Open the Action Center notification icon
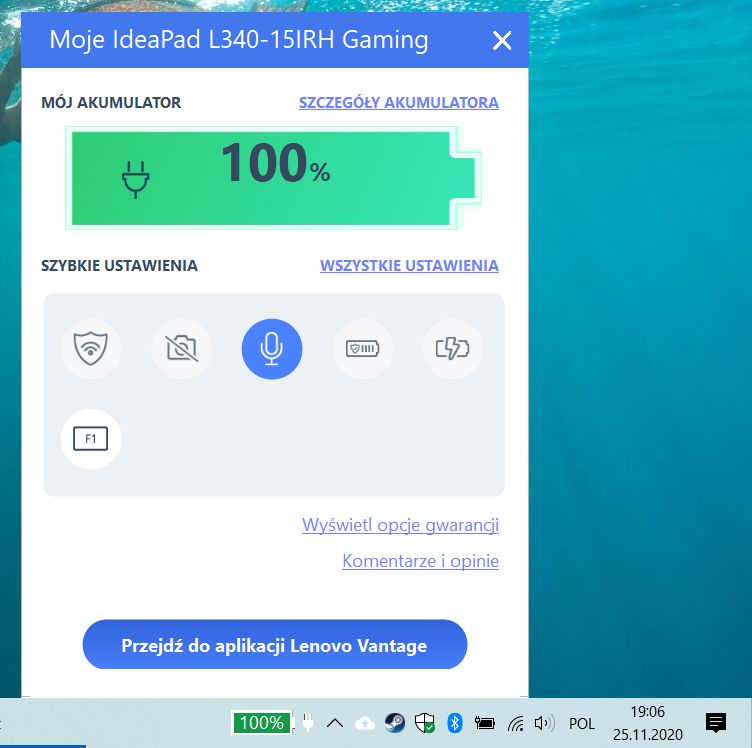 tap(716, 723)
